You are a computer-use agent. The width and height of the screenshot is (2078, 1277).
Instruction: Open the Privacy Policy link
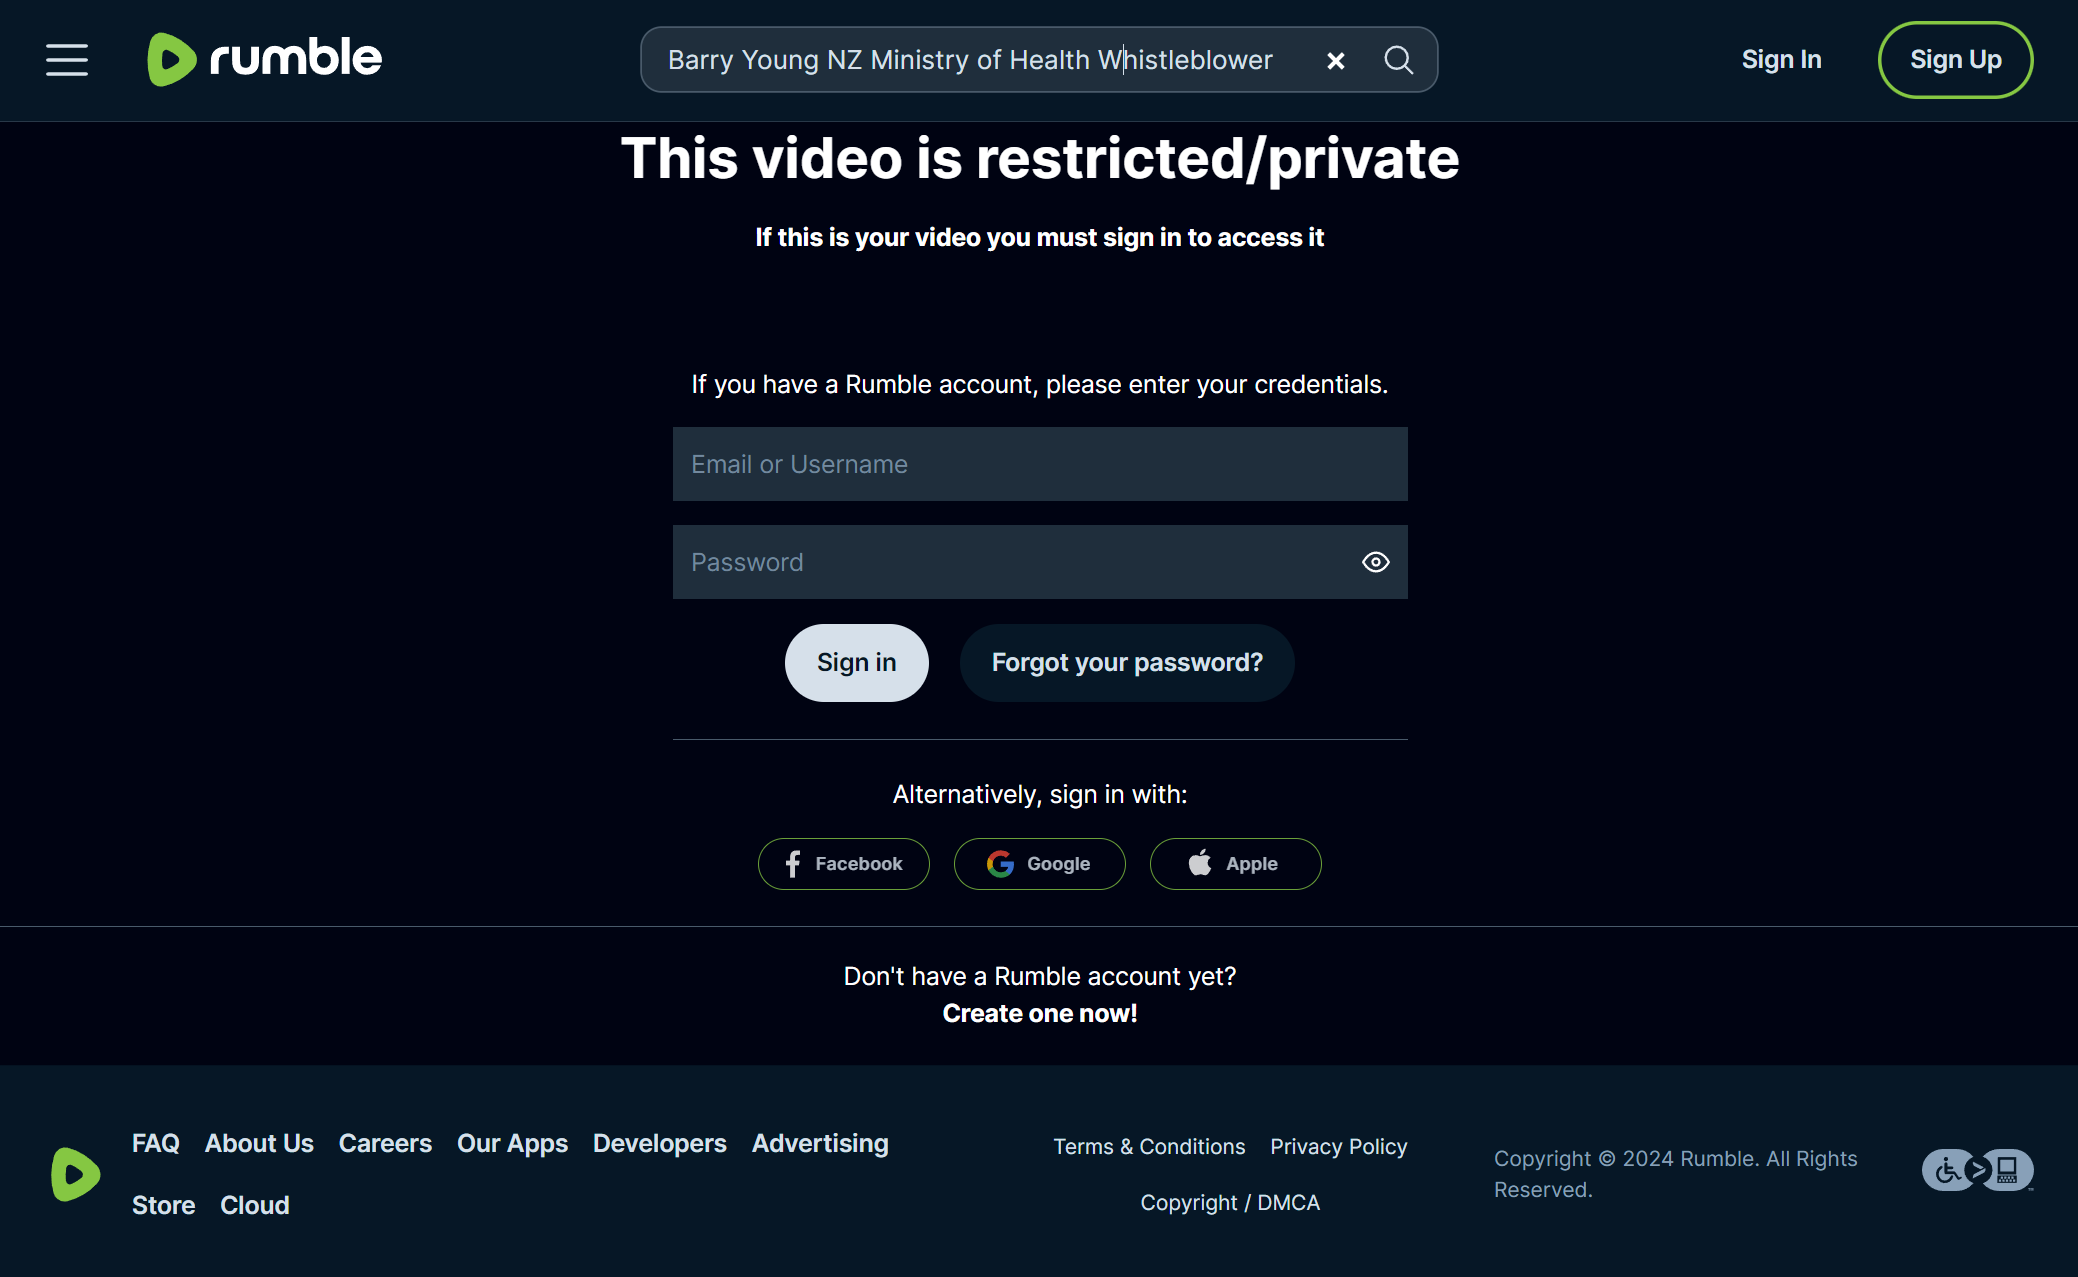pos(1339,1147)
